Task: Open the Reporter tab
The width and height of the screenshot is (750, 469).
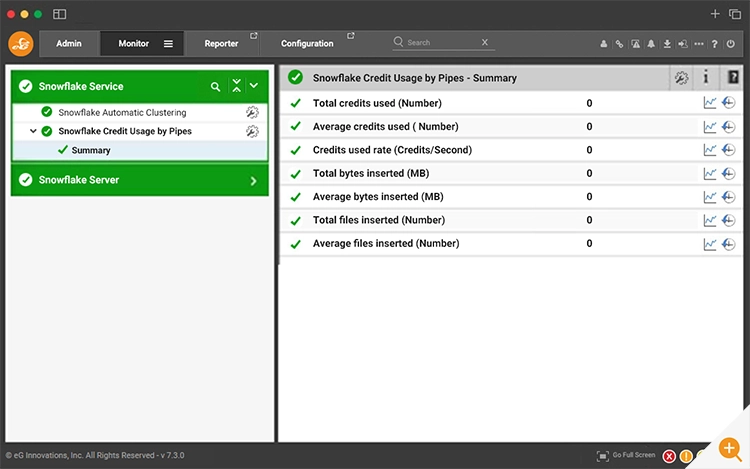Action: point(221,44)
